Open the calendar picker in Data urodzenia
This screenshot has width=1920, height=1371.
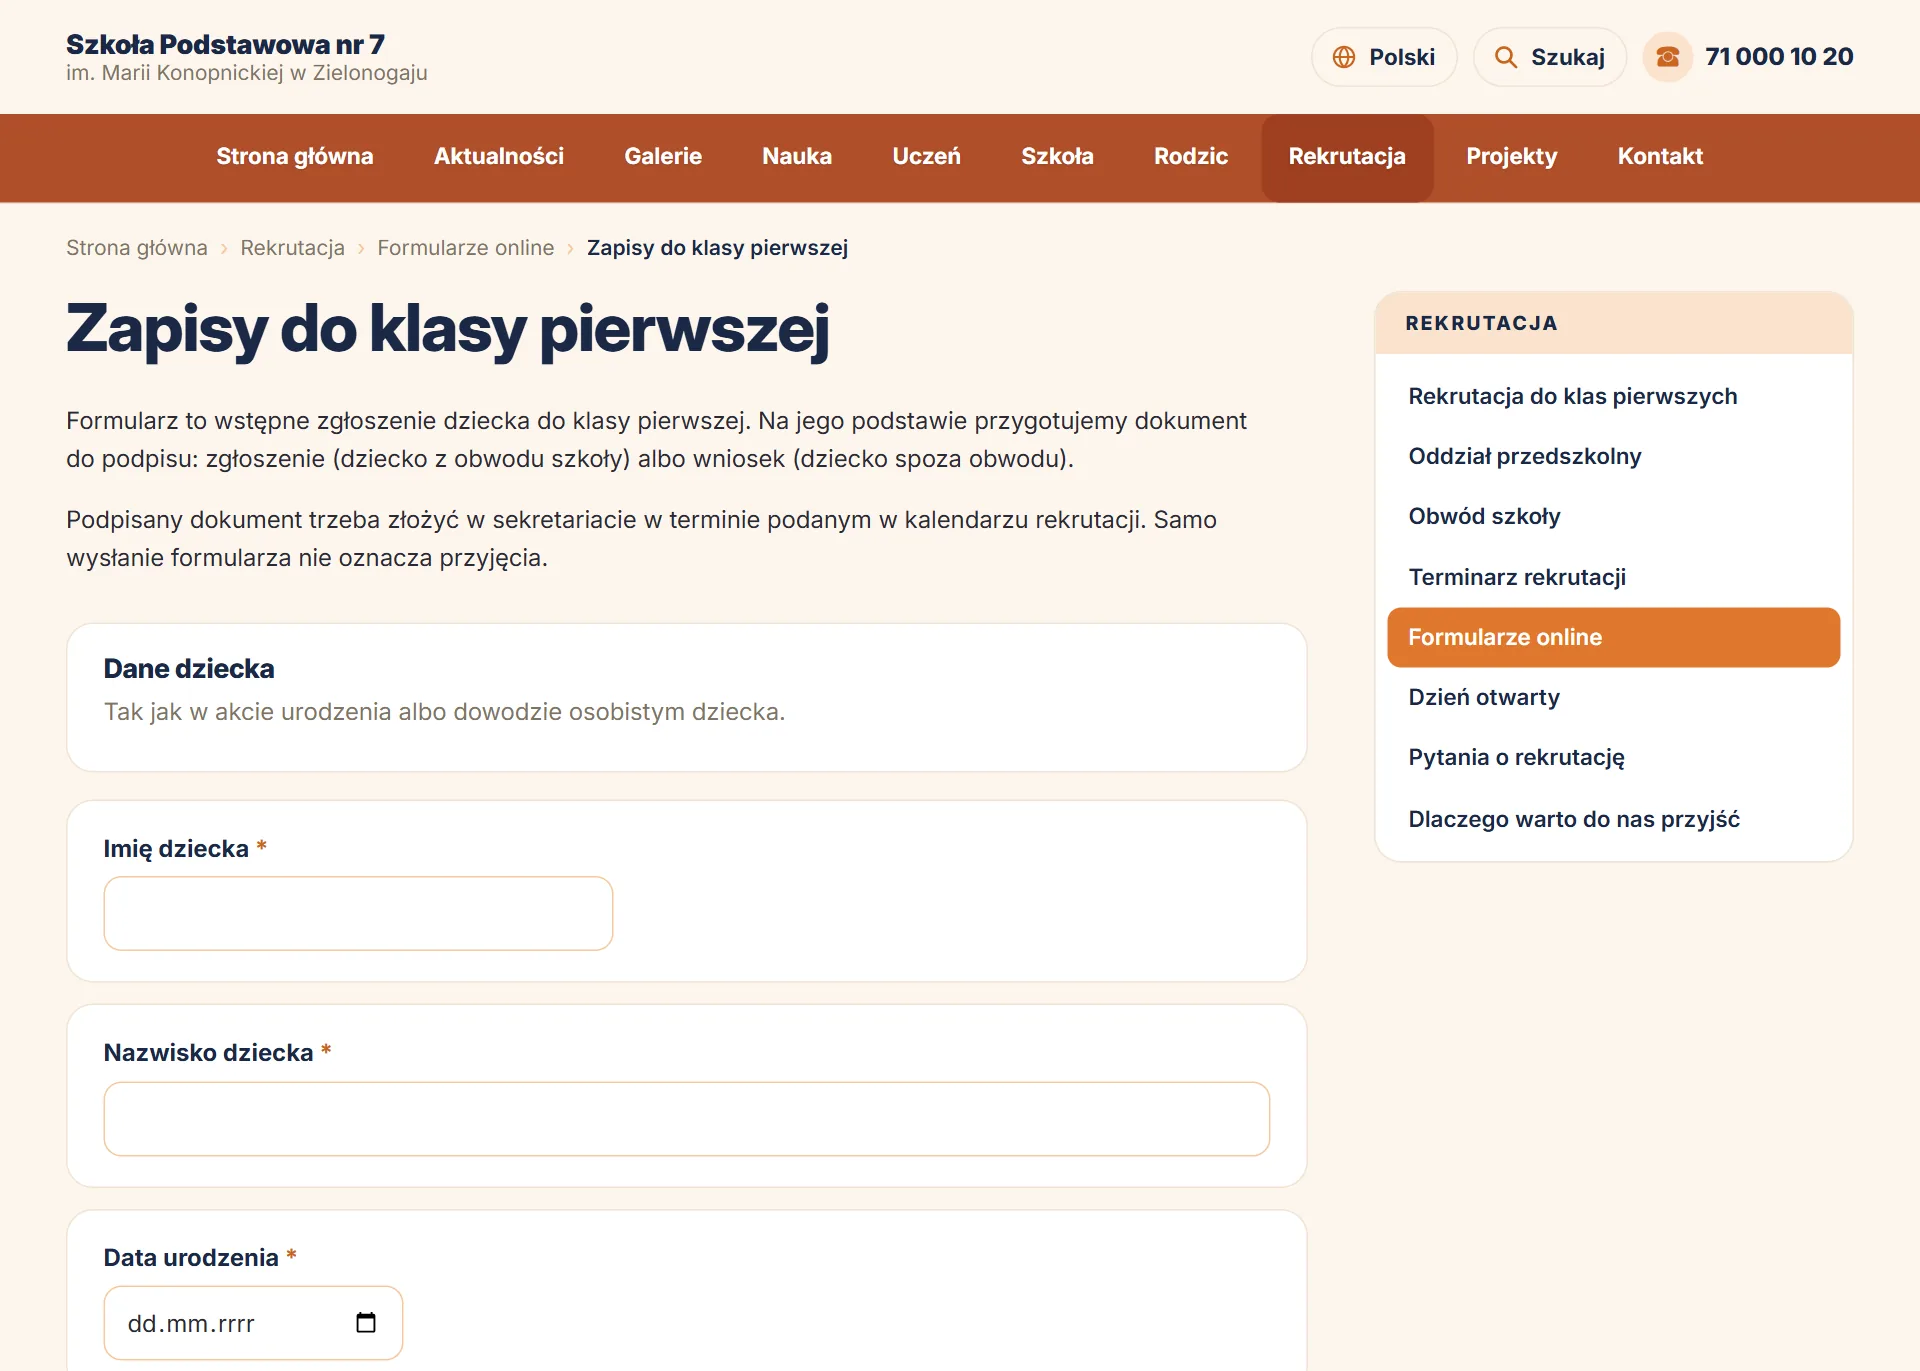(366, 1323)
